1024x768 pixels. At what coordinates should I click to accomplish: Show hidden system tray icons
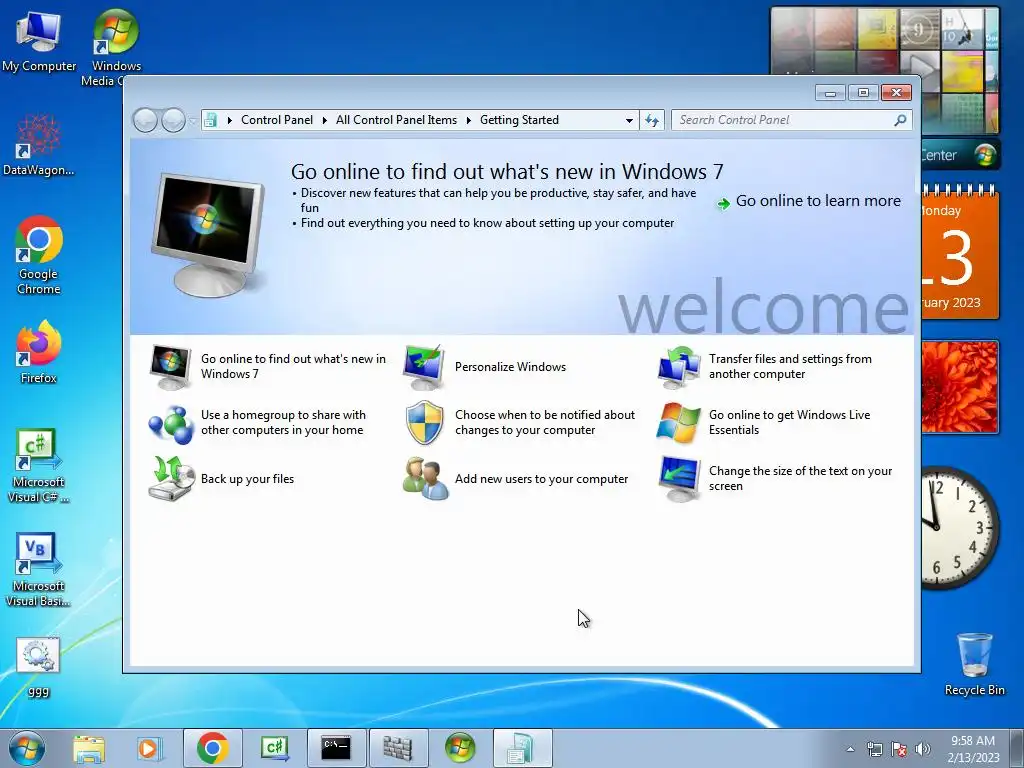coord(850,749)
